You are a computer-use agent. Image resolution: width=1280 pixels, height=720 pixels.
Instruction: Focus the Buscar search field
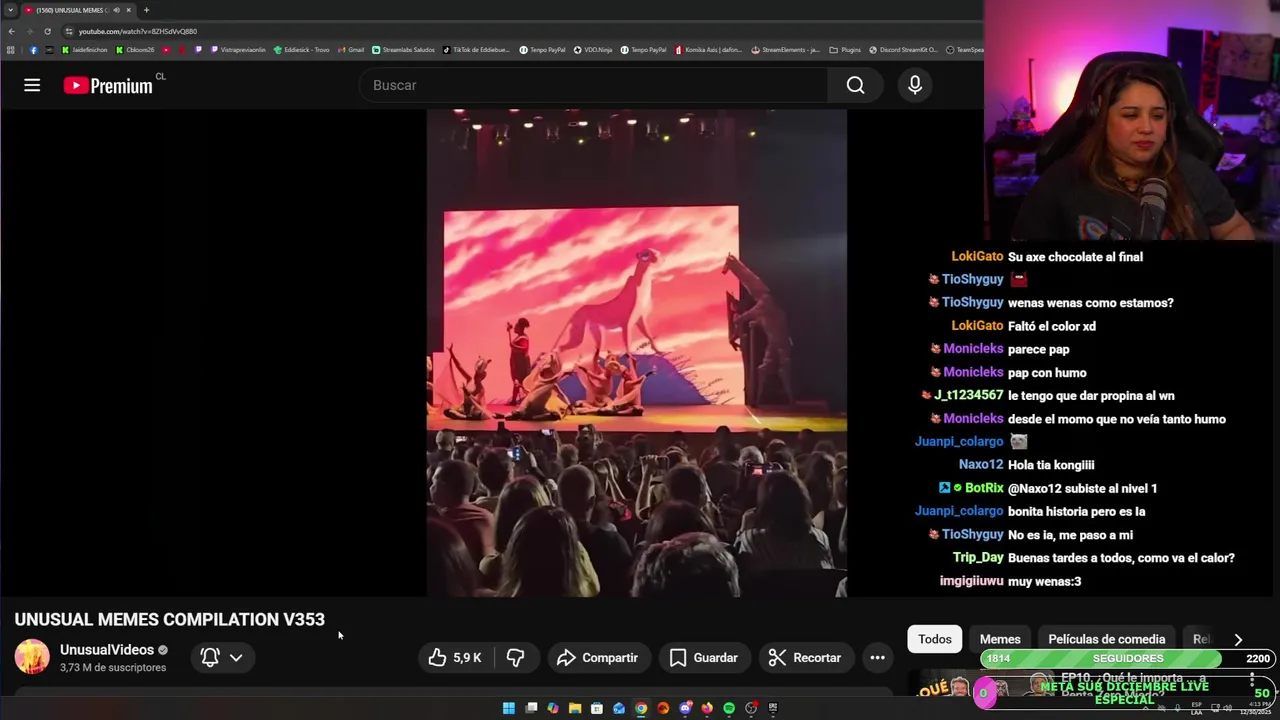[x=594, y=85]
